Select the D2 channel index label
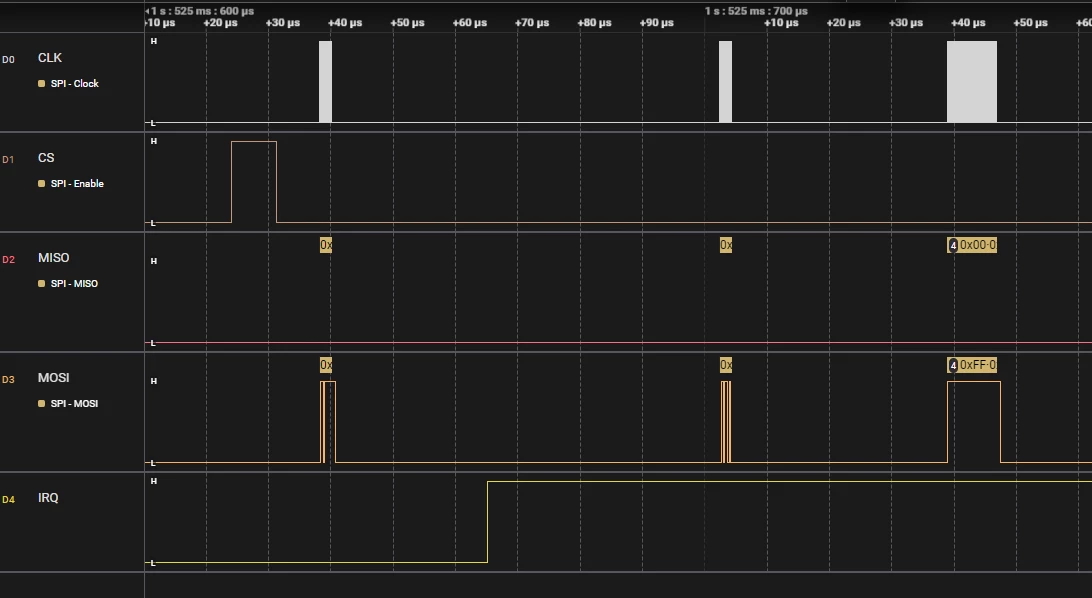Viewport: 1092px width, 598px height. [x=8, y=260]
